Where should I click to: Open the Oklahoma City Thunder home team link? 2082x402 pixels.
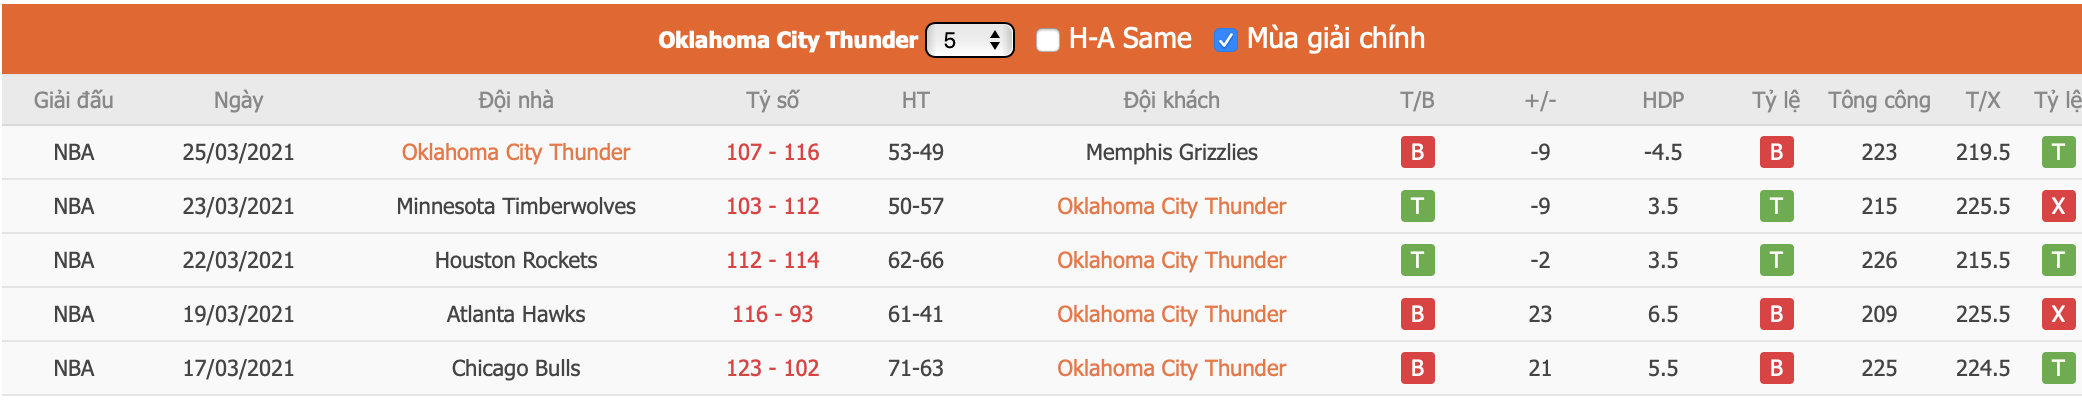tap(516, 152)
